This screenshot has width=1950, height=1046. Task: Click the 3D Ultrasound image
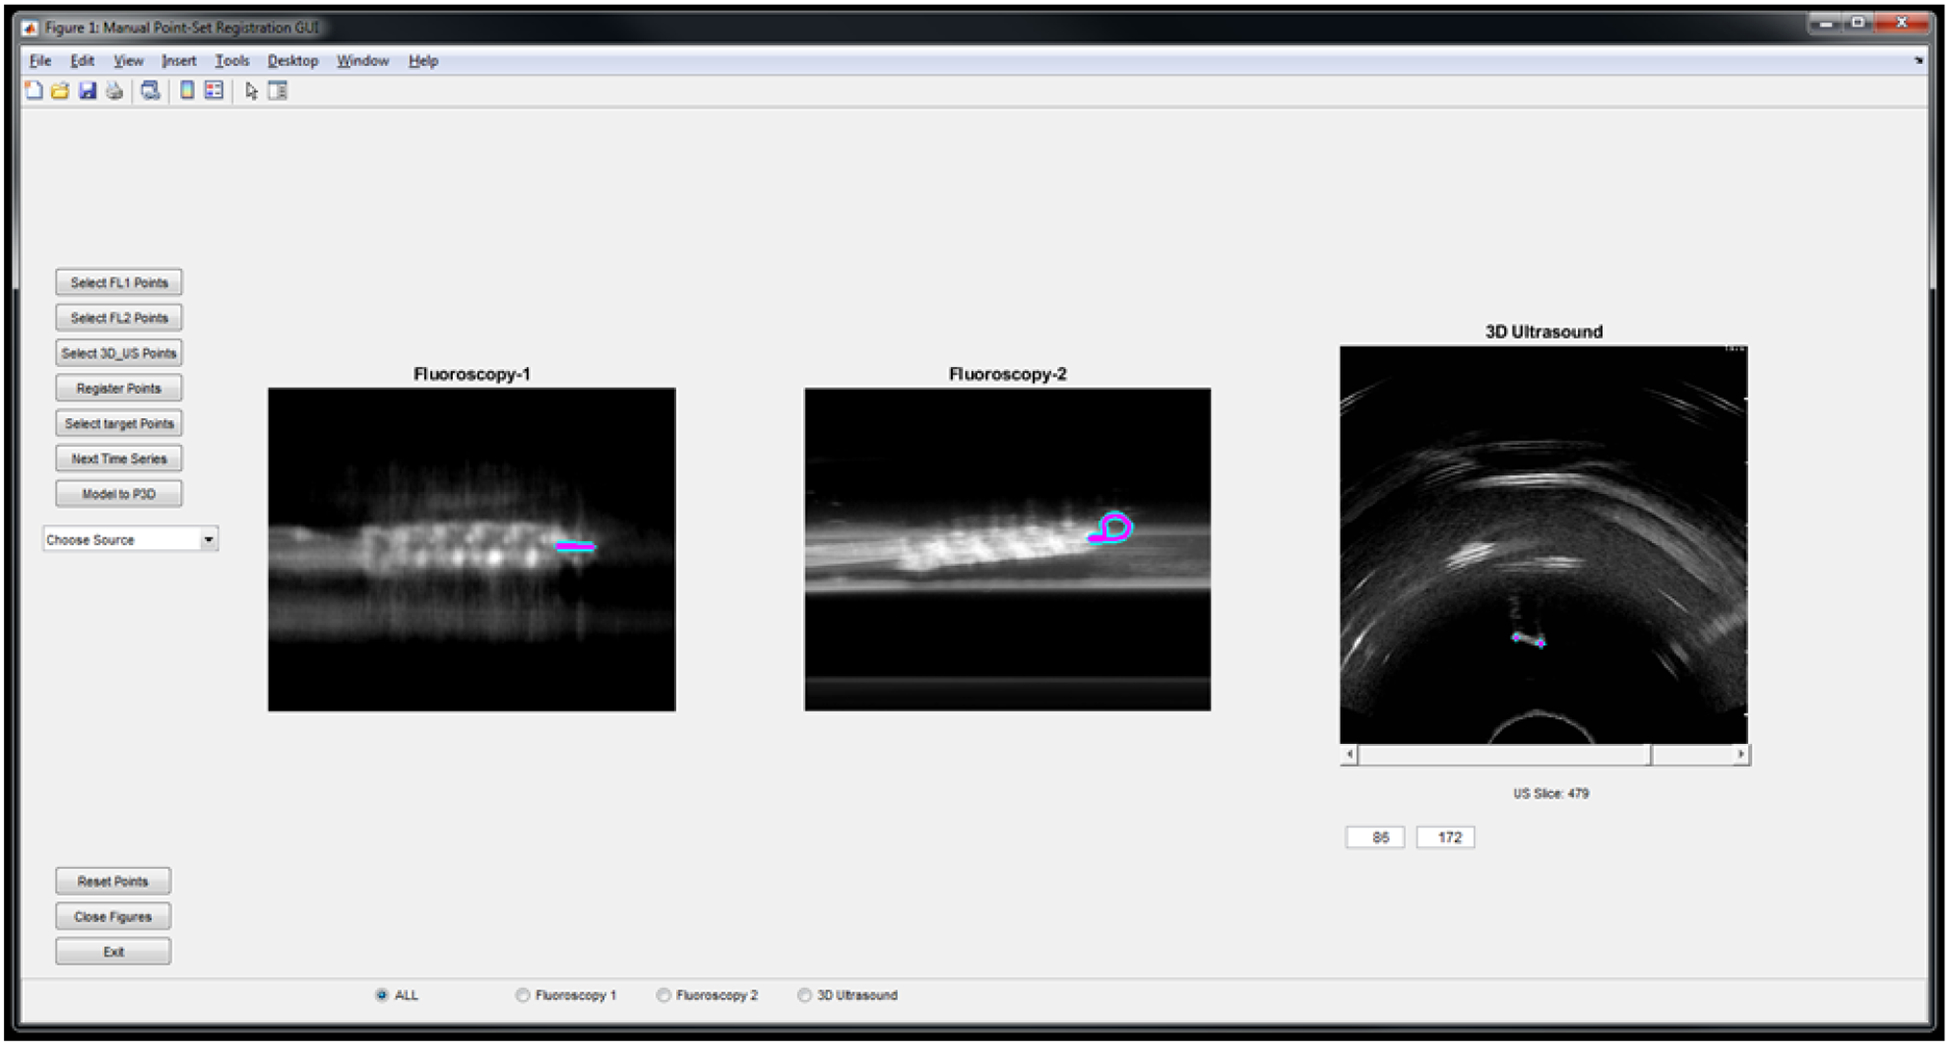point(1544,545)
